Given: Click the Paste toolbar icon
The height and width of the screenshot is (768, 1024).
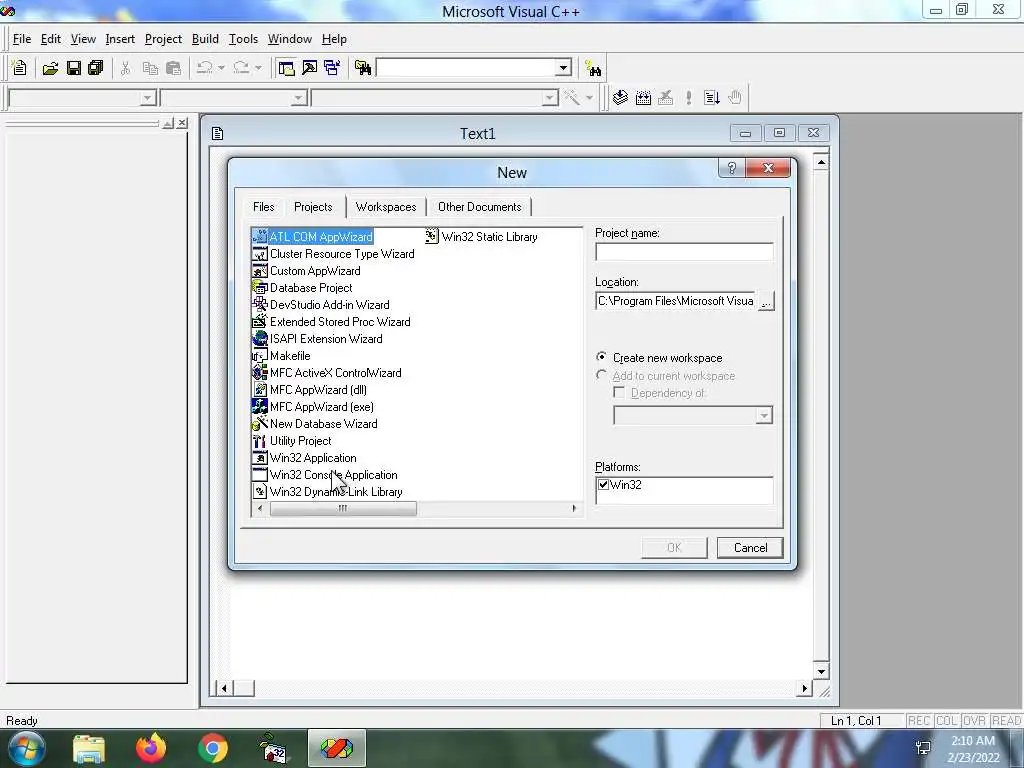Looking at the screenshot, I should coord(173,67).
